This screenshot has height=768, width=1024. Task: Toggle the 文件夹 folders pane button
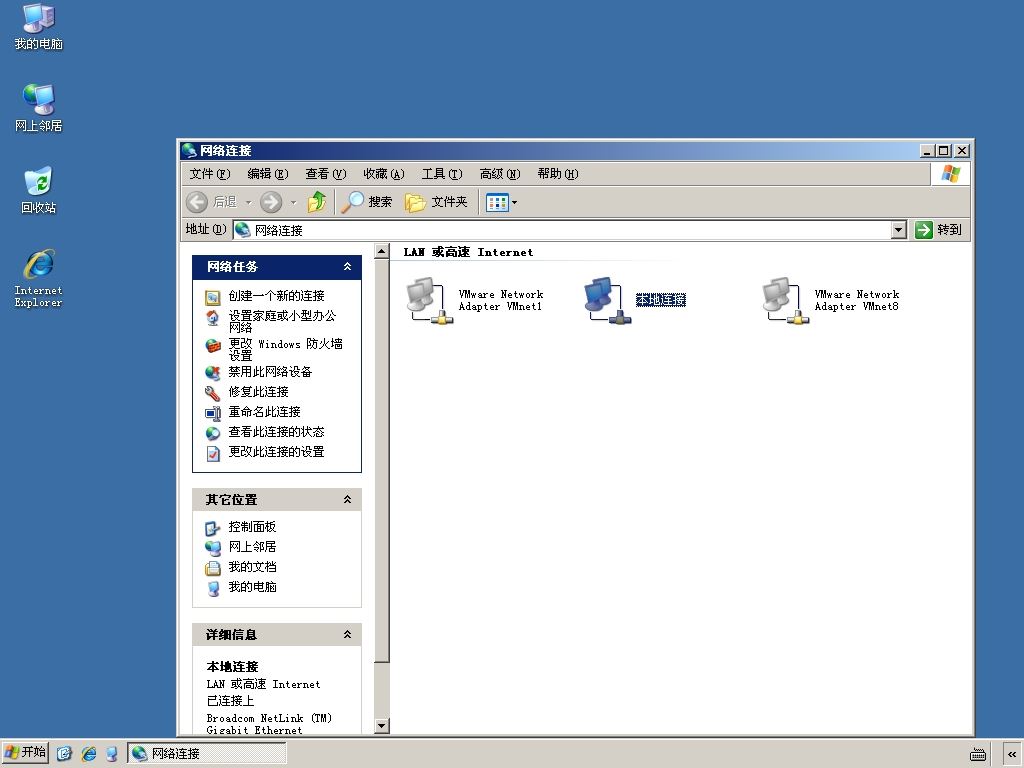[x=436, y=202]
